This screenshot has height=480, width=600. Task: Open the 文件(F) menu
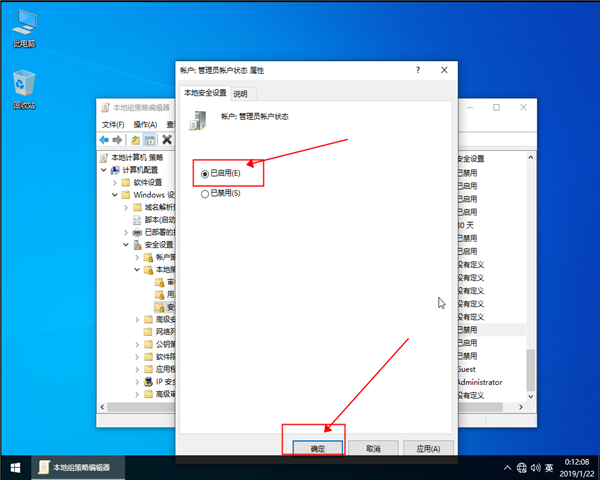click(x=112, y=123)
